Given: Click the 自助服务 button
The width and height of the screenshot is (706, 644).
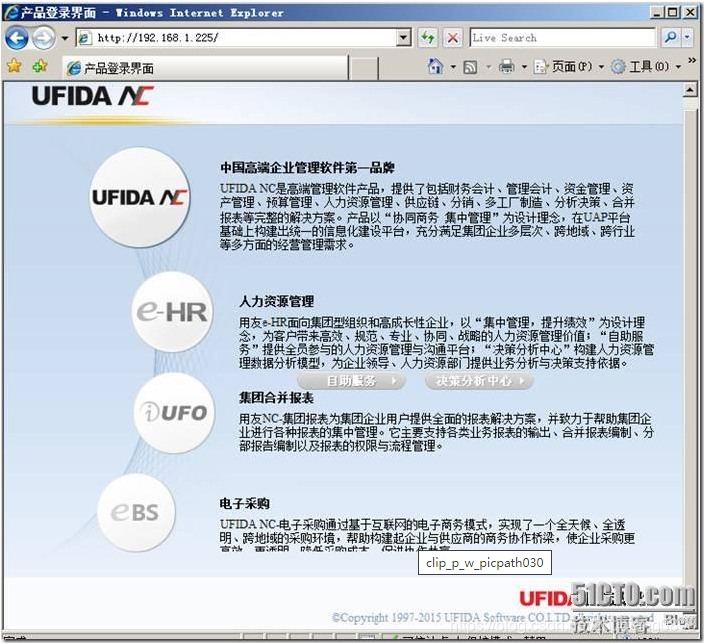Looking at the screenshot, I should click(x=352, y=381).
